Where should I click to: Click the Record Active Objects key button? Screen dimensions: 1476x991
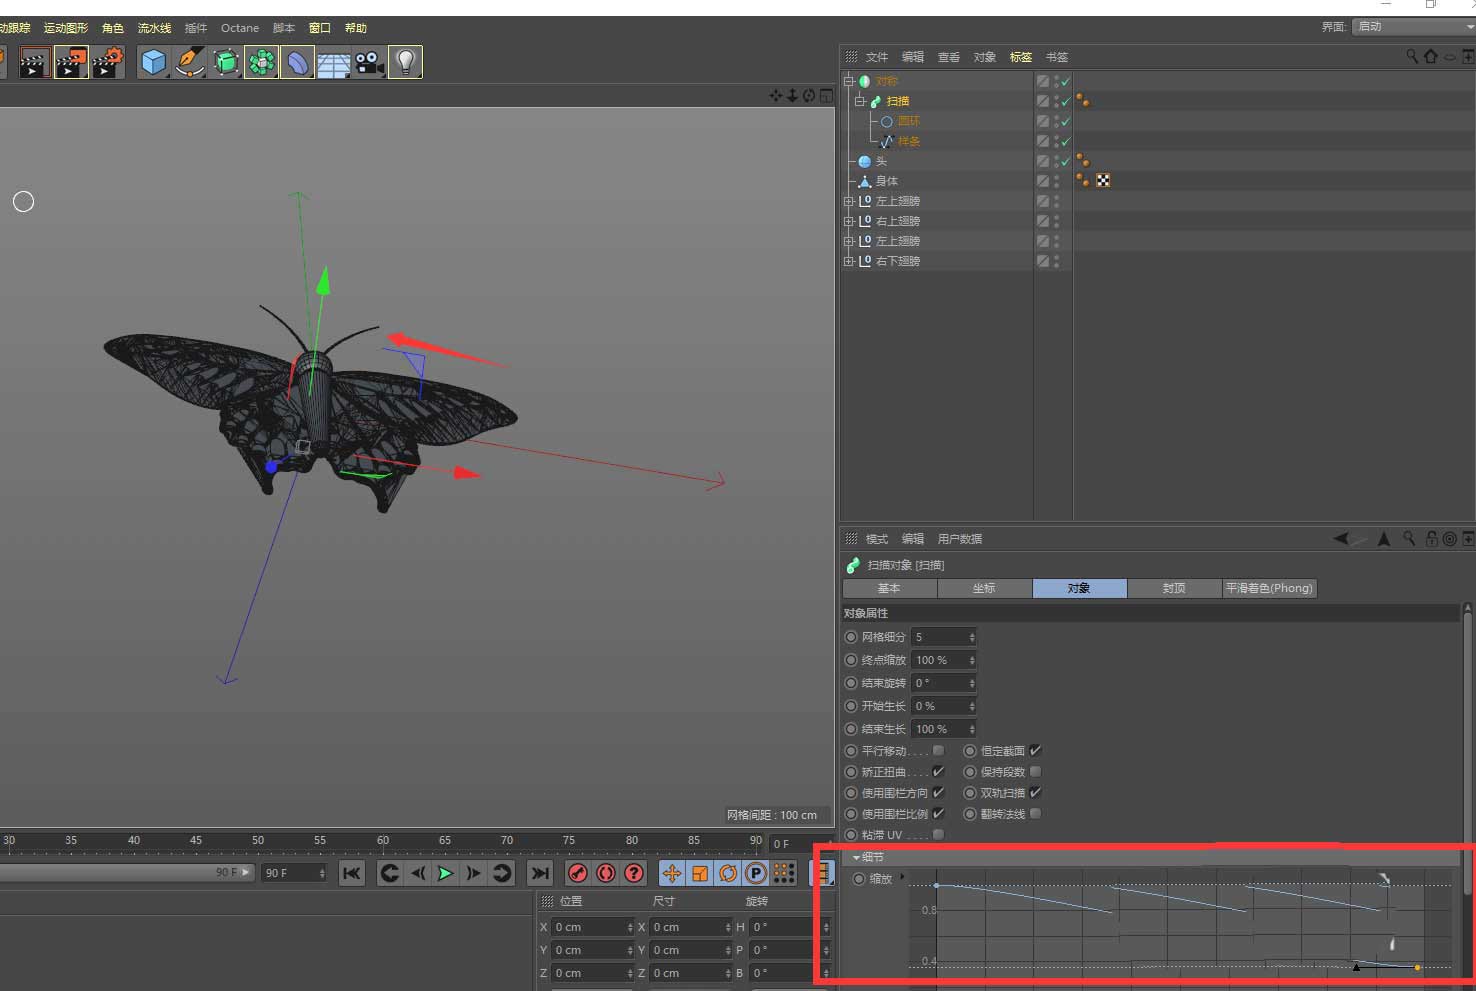[x=577, y=873]
